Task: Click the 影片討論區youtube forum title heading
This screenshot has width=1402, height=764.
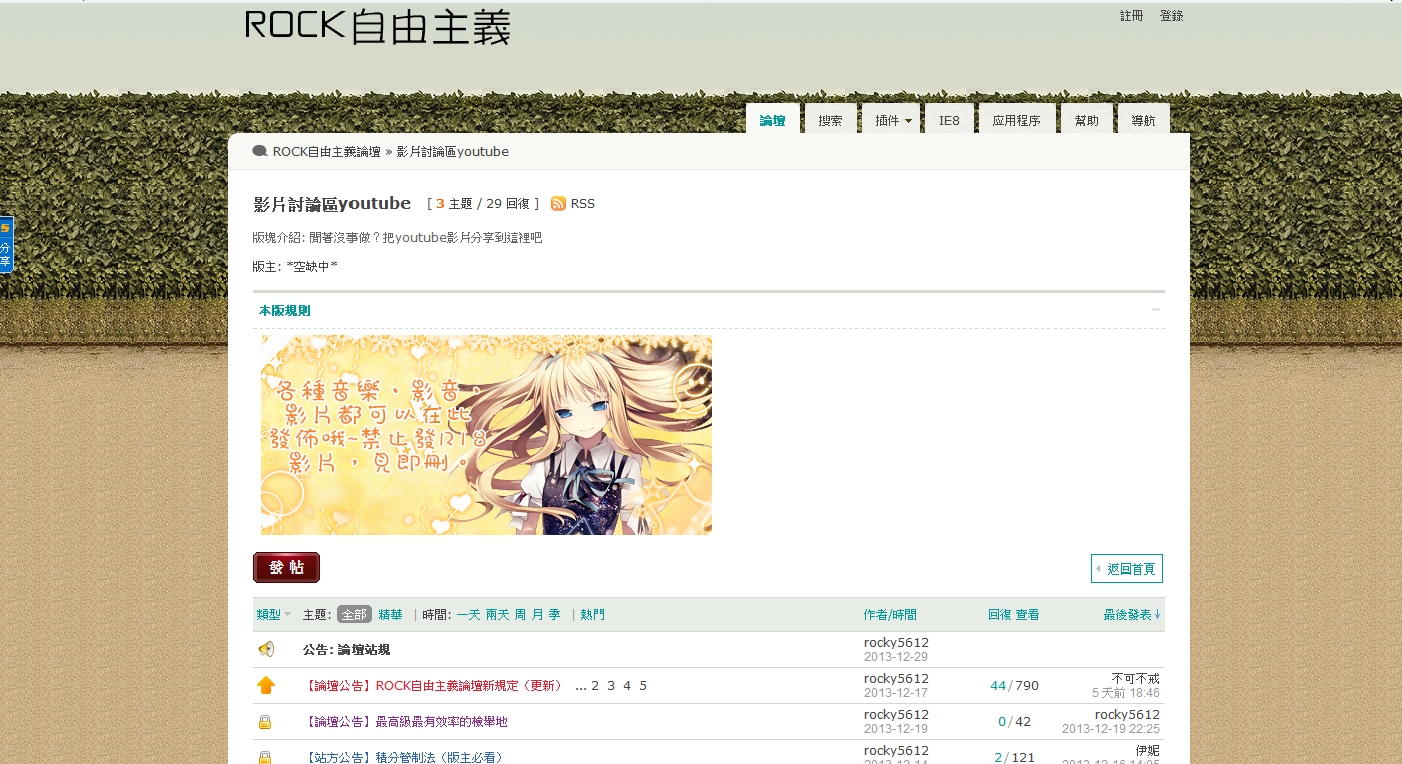Action: click(x=332, y=204)
